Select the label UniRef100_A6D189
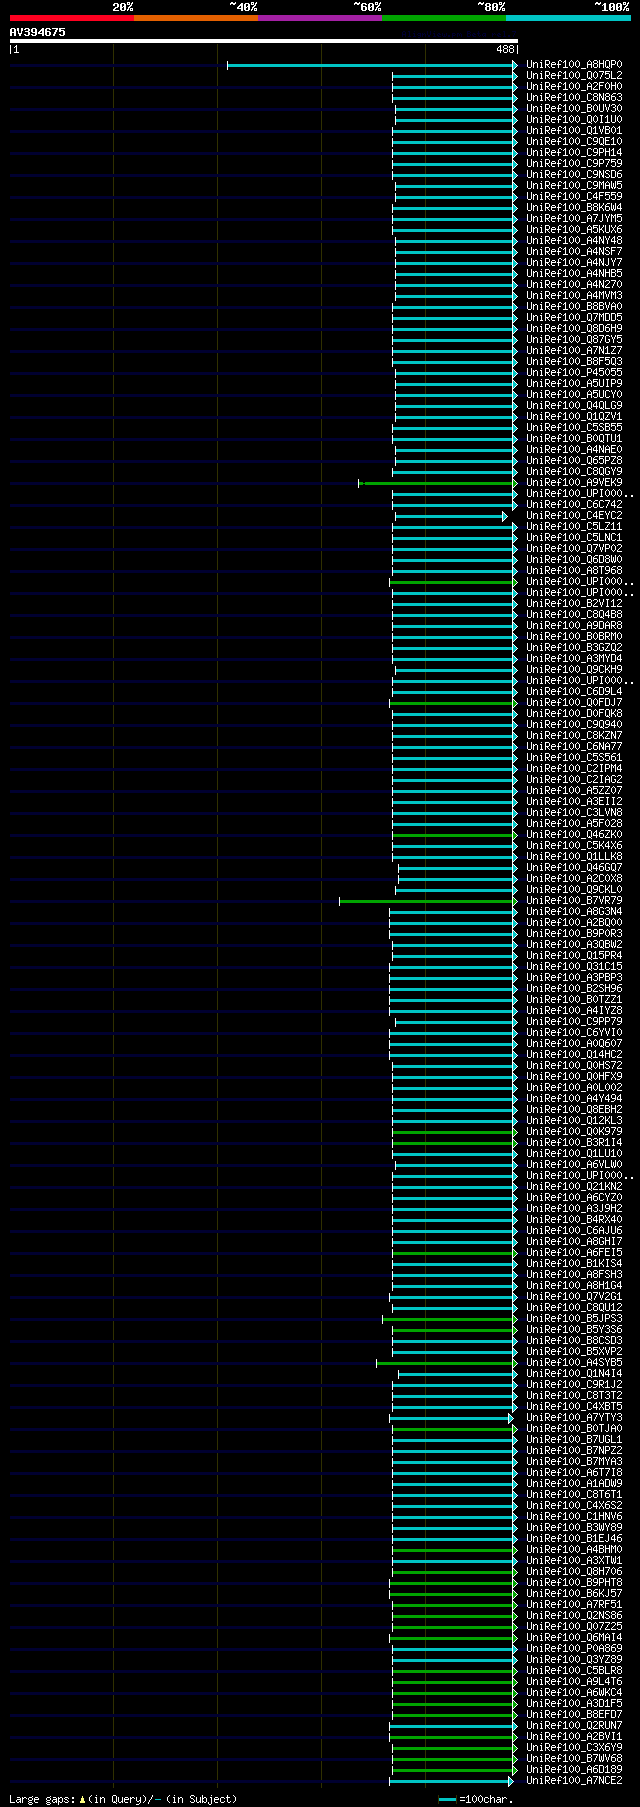The width and height of the screenshot is (640, 1807). [x=574, y=1770]
